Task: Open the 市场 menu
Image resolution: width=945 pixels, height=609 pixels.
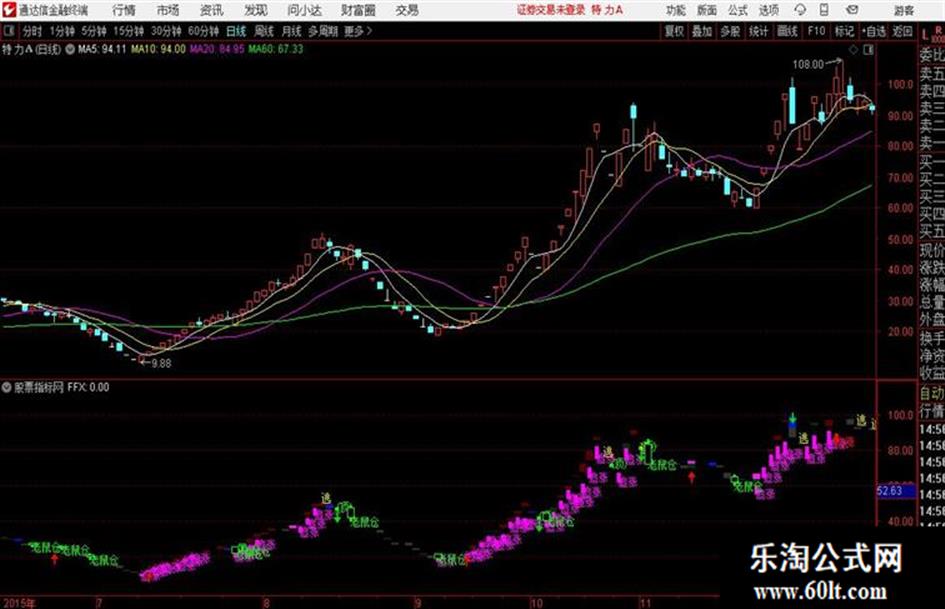Action: [168, 10]
